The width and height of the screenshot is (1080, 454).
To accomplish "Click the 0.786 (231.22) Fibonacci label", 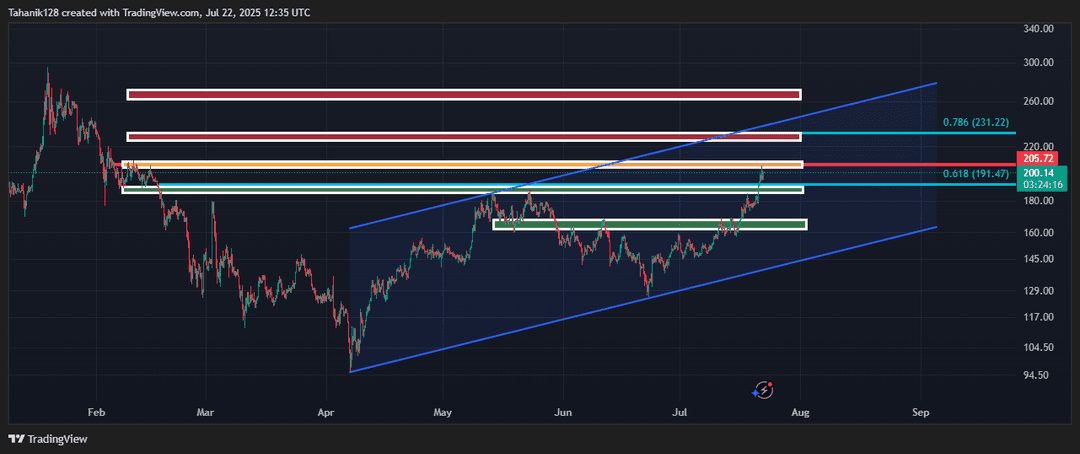I will point(976,123).
